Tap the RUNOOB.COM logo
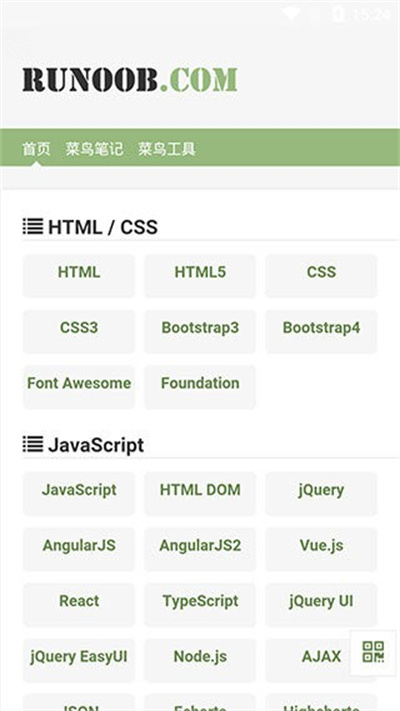Image resolution: width=400 pixels, height=711 pixels. [x=130, y=79]
